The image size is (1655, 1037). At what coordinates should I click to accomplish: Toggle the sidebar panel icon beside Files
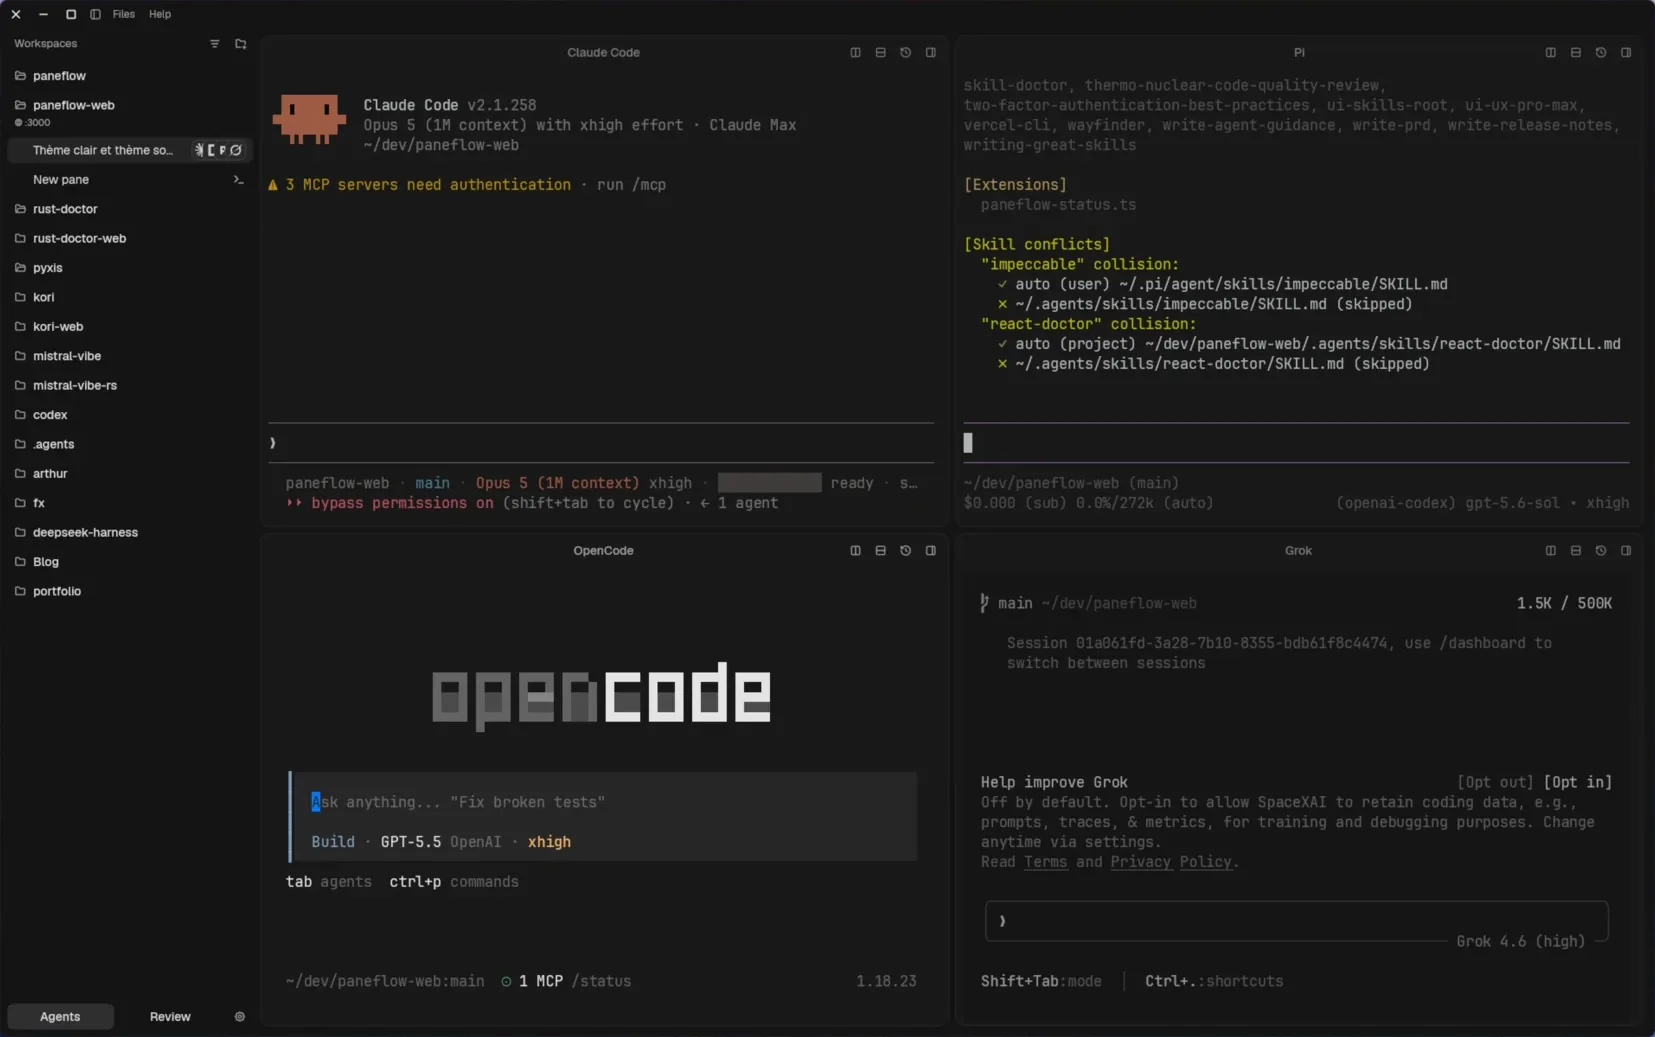tap(95, 14)
